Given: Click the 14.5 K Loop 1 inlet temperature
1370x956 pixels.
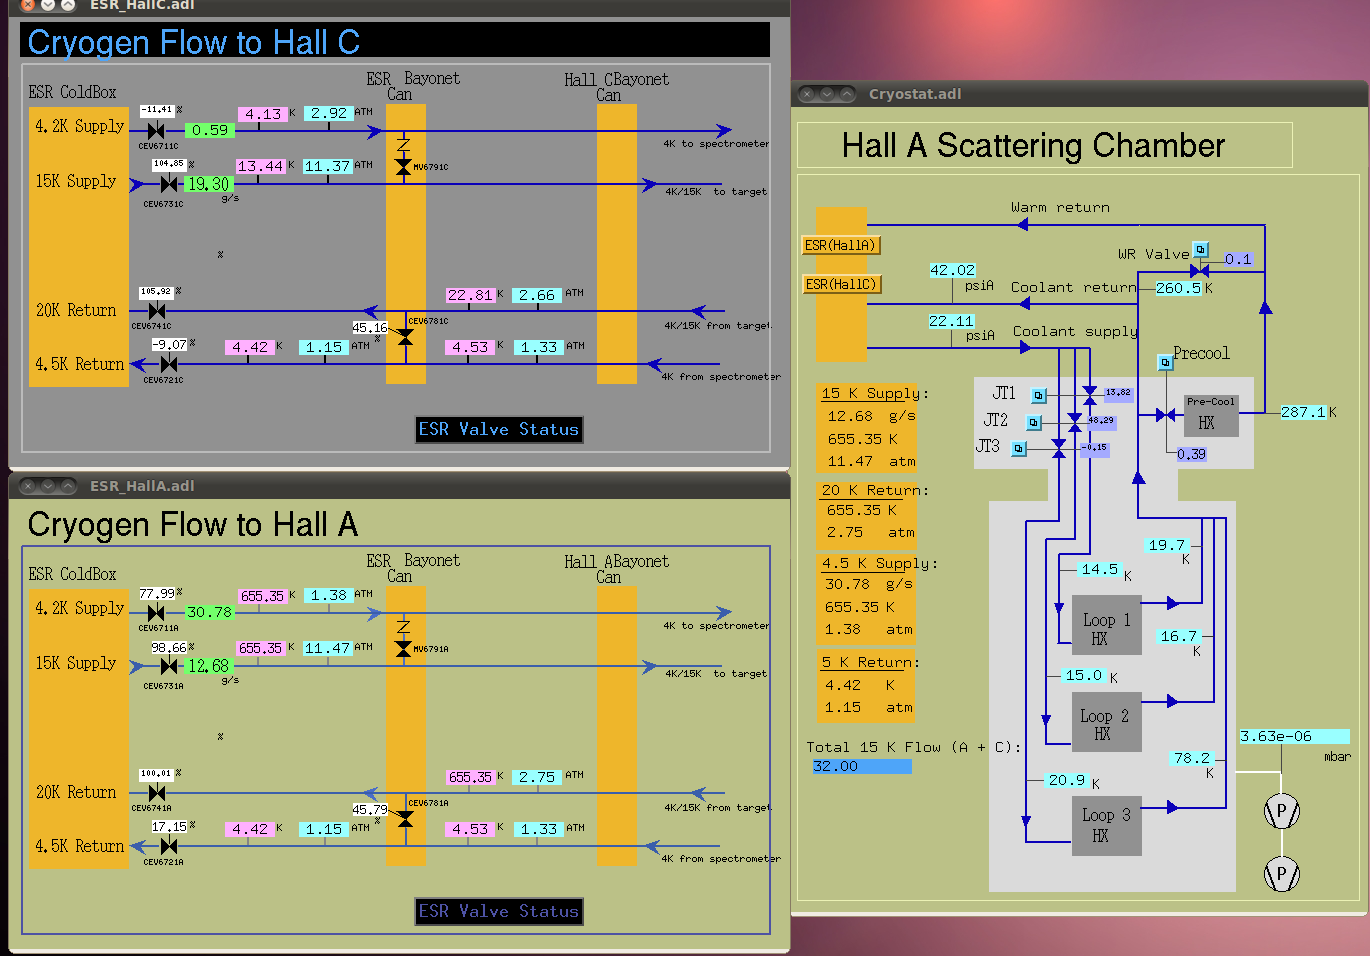Looking at the screenshot, I should [x=1100, y=569].
